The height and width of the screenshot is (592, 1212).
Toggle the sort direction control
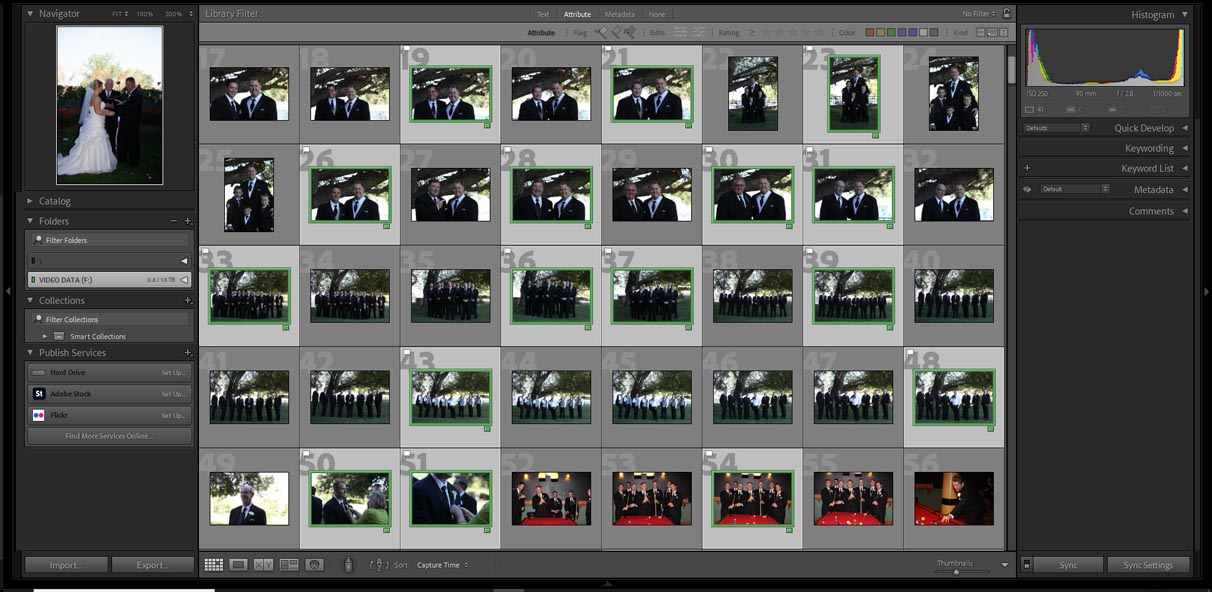pos(379,565)
